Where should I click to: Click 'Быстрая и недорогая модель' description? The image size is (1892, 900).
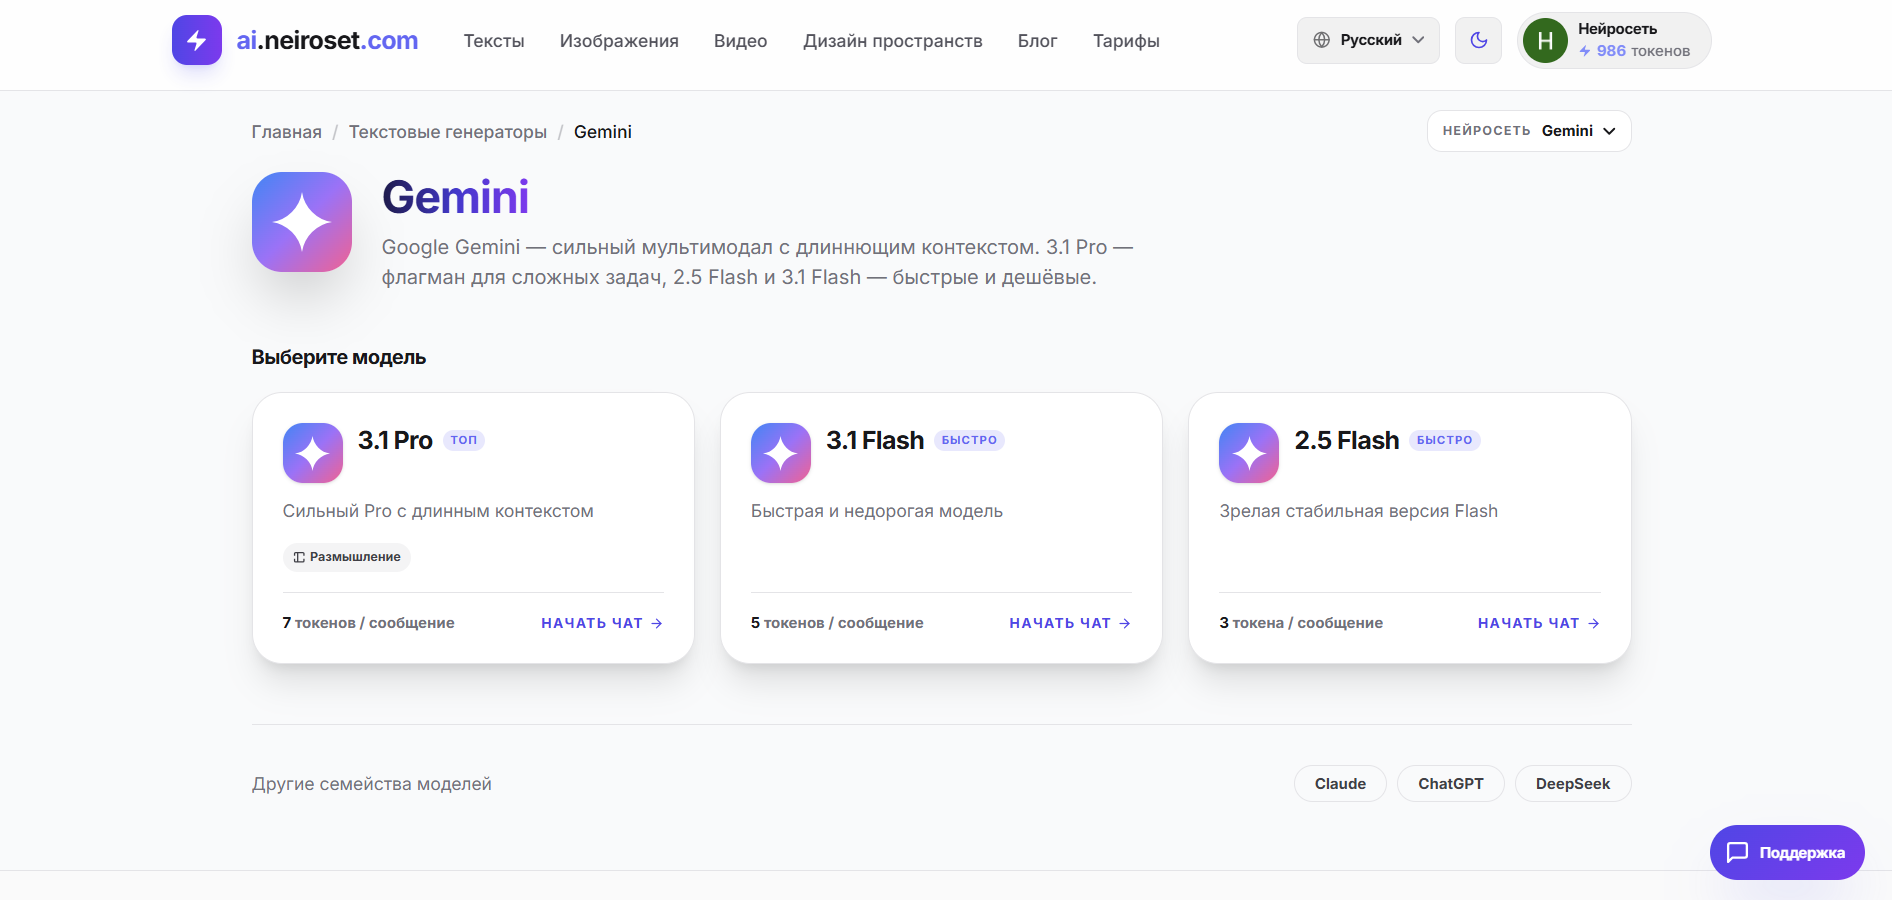point(877,511)
